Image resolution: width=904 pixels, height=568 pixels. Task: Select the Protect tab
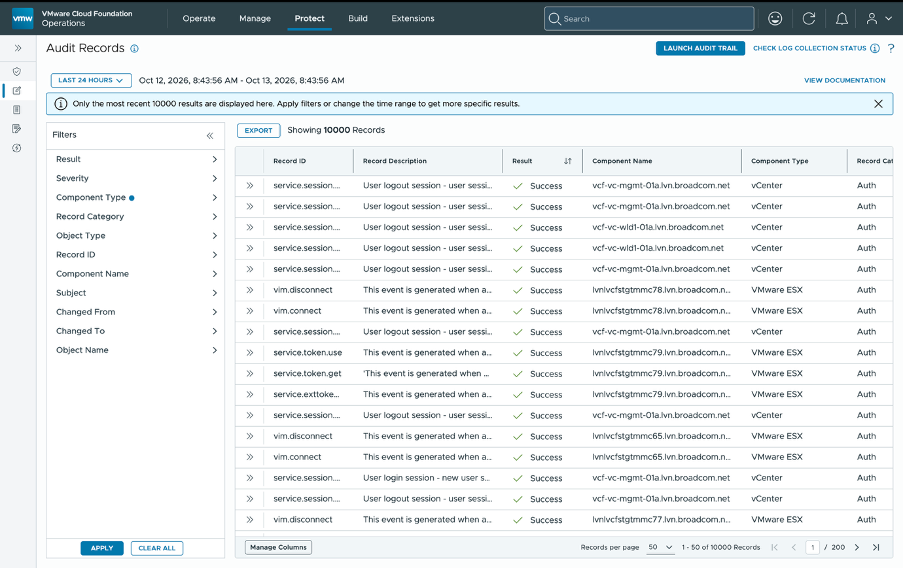[310, 18]
